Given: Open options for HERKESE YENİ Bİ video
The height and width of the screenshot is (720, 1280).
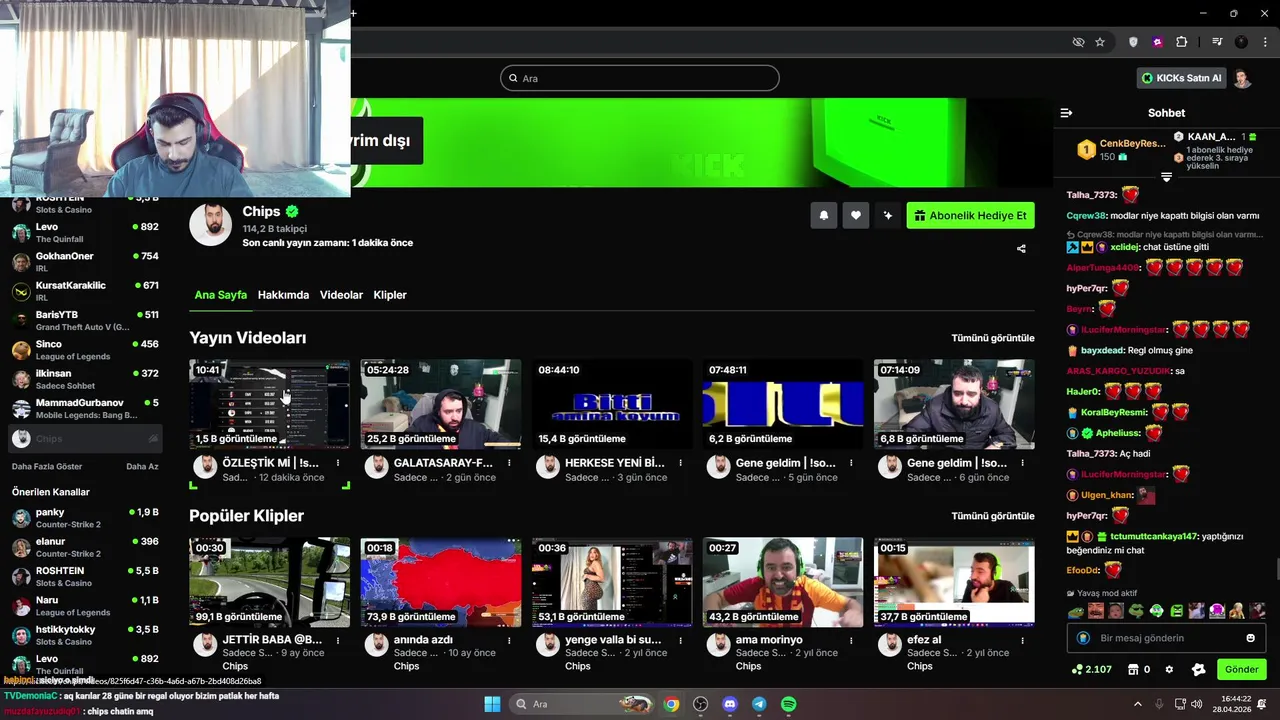Looking at the screenshot, I should pyautogui.click(x=681, y=463).
